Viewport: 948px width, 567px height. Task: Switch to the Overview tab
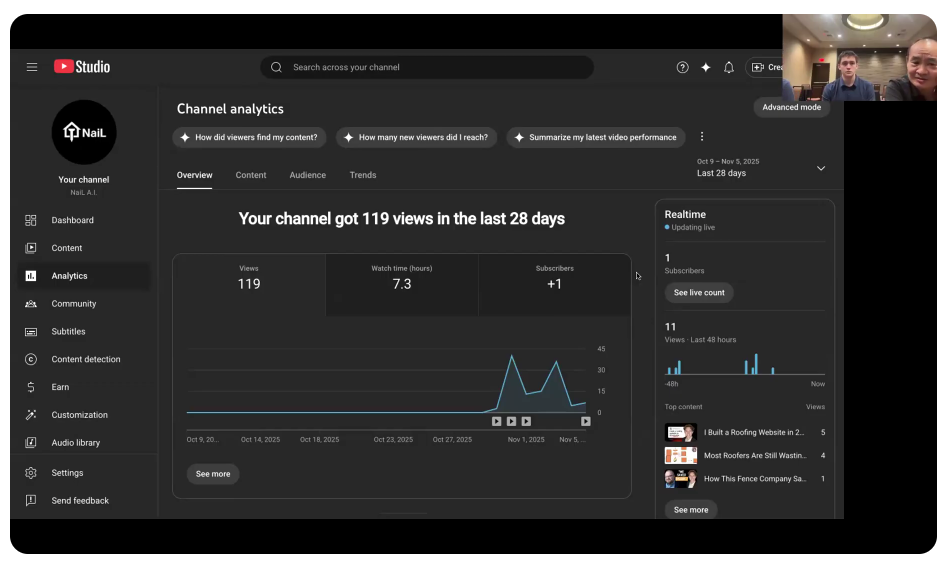point(194,175)
